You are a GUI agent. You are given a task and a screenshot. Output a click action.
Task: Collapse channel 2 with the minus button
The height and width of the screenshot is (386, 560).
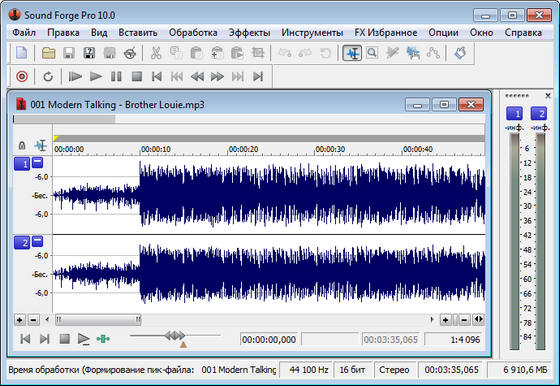tap(38, 241)
